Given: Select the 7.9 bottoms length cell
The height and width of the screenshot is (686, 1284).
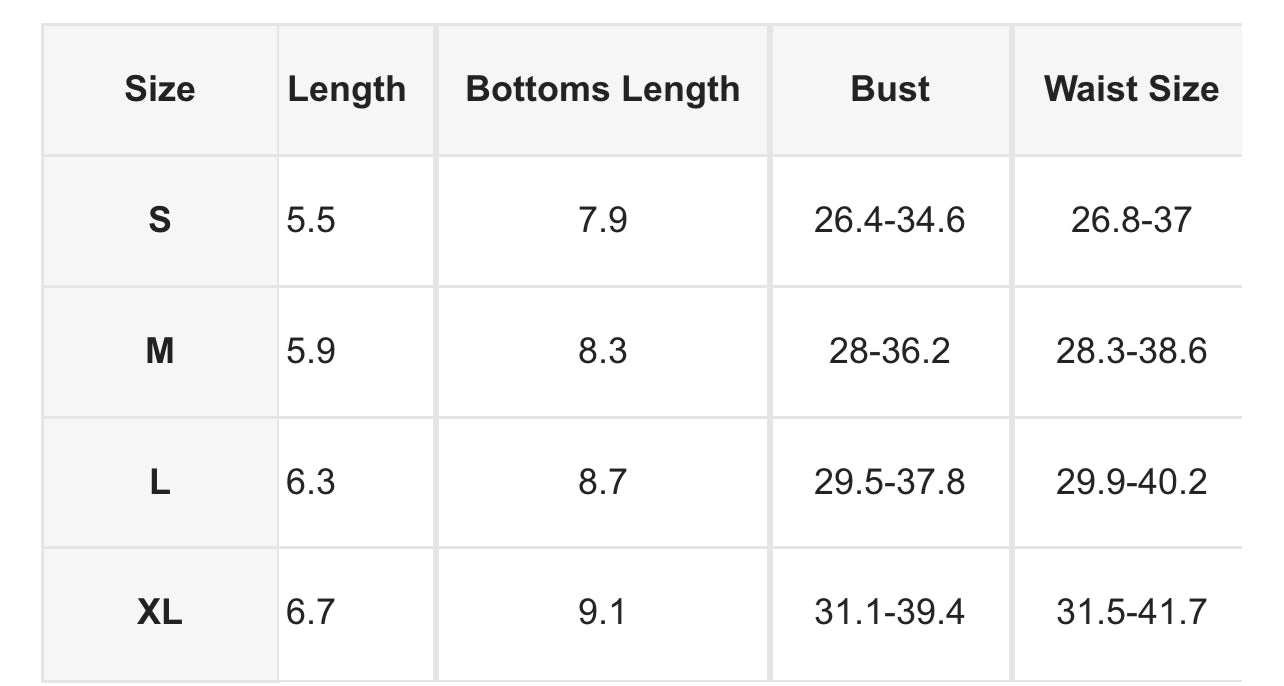Looking at the screenshot, I should (x=603, y=220).
